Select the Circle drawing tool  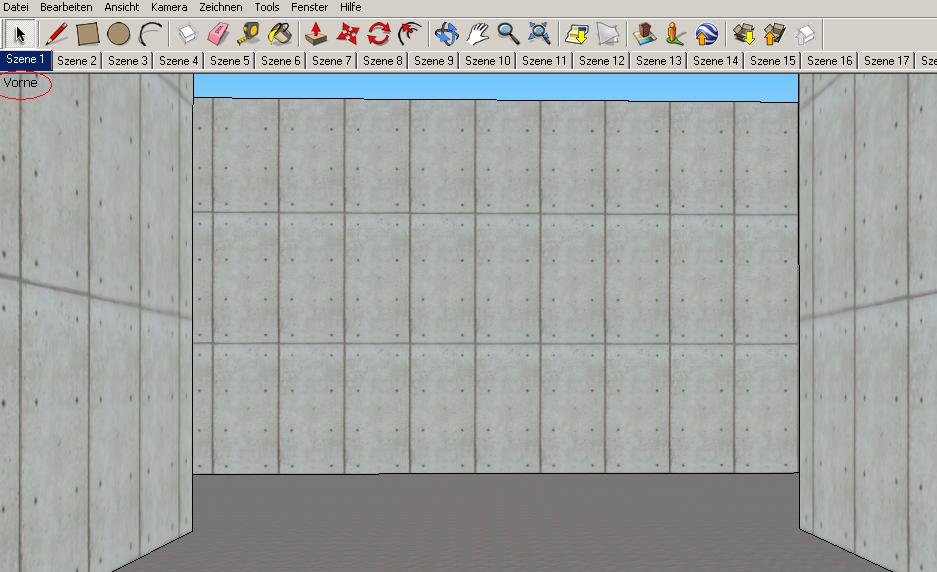point(119,35)
